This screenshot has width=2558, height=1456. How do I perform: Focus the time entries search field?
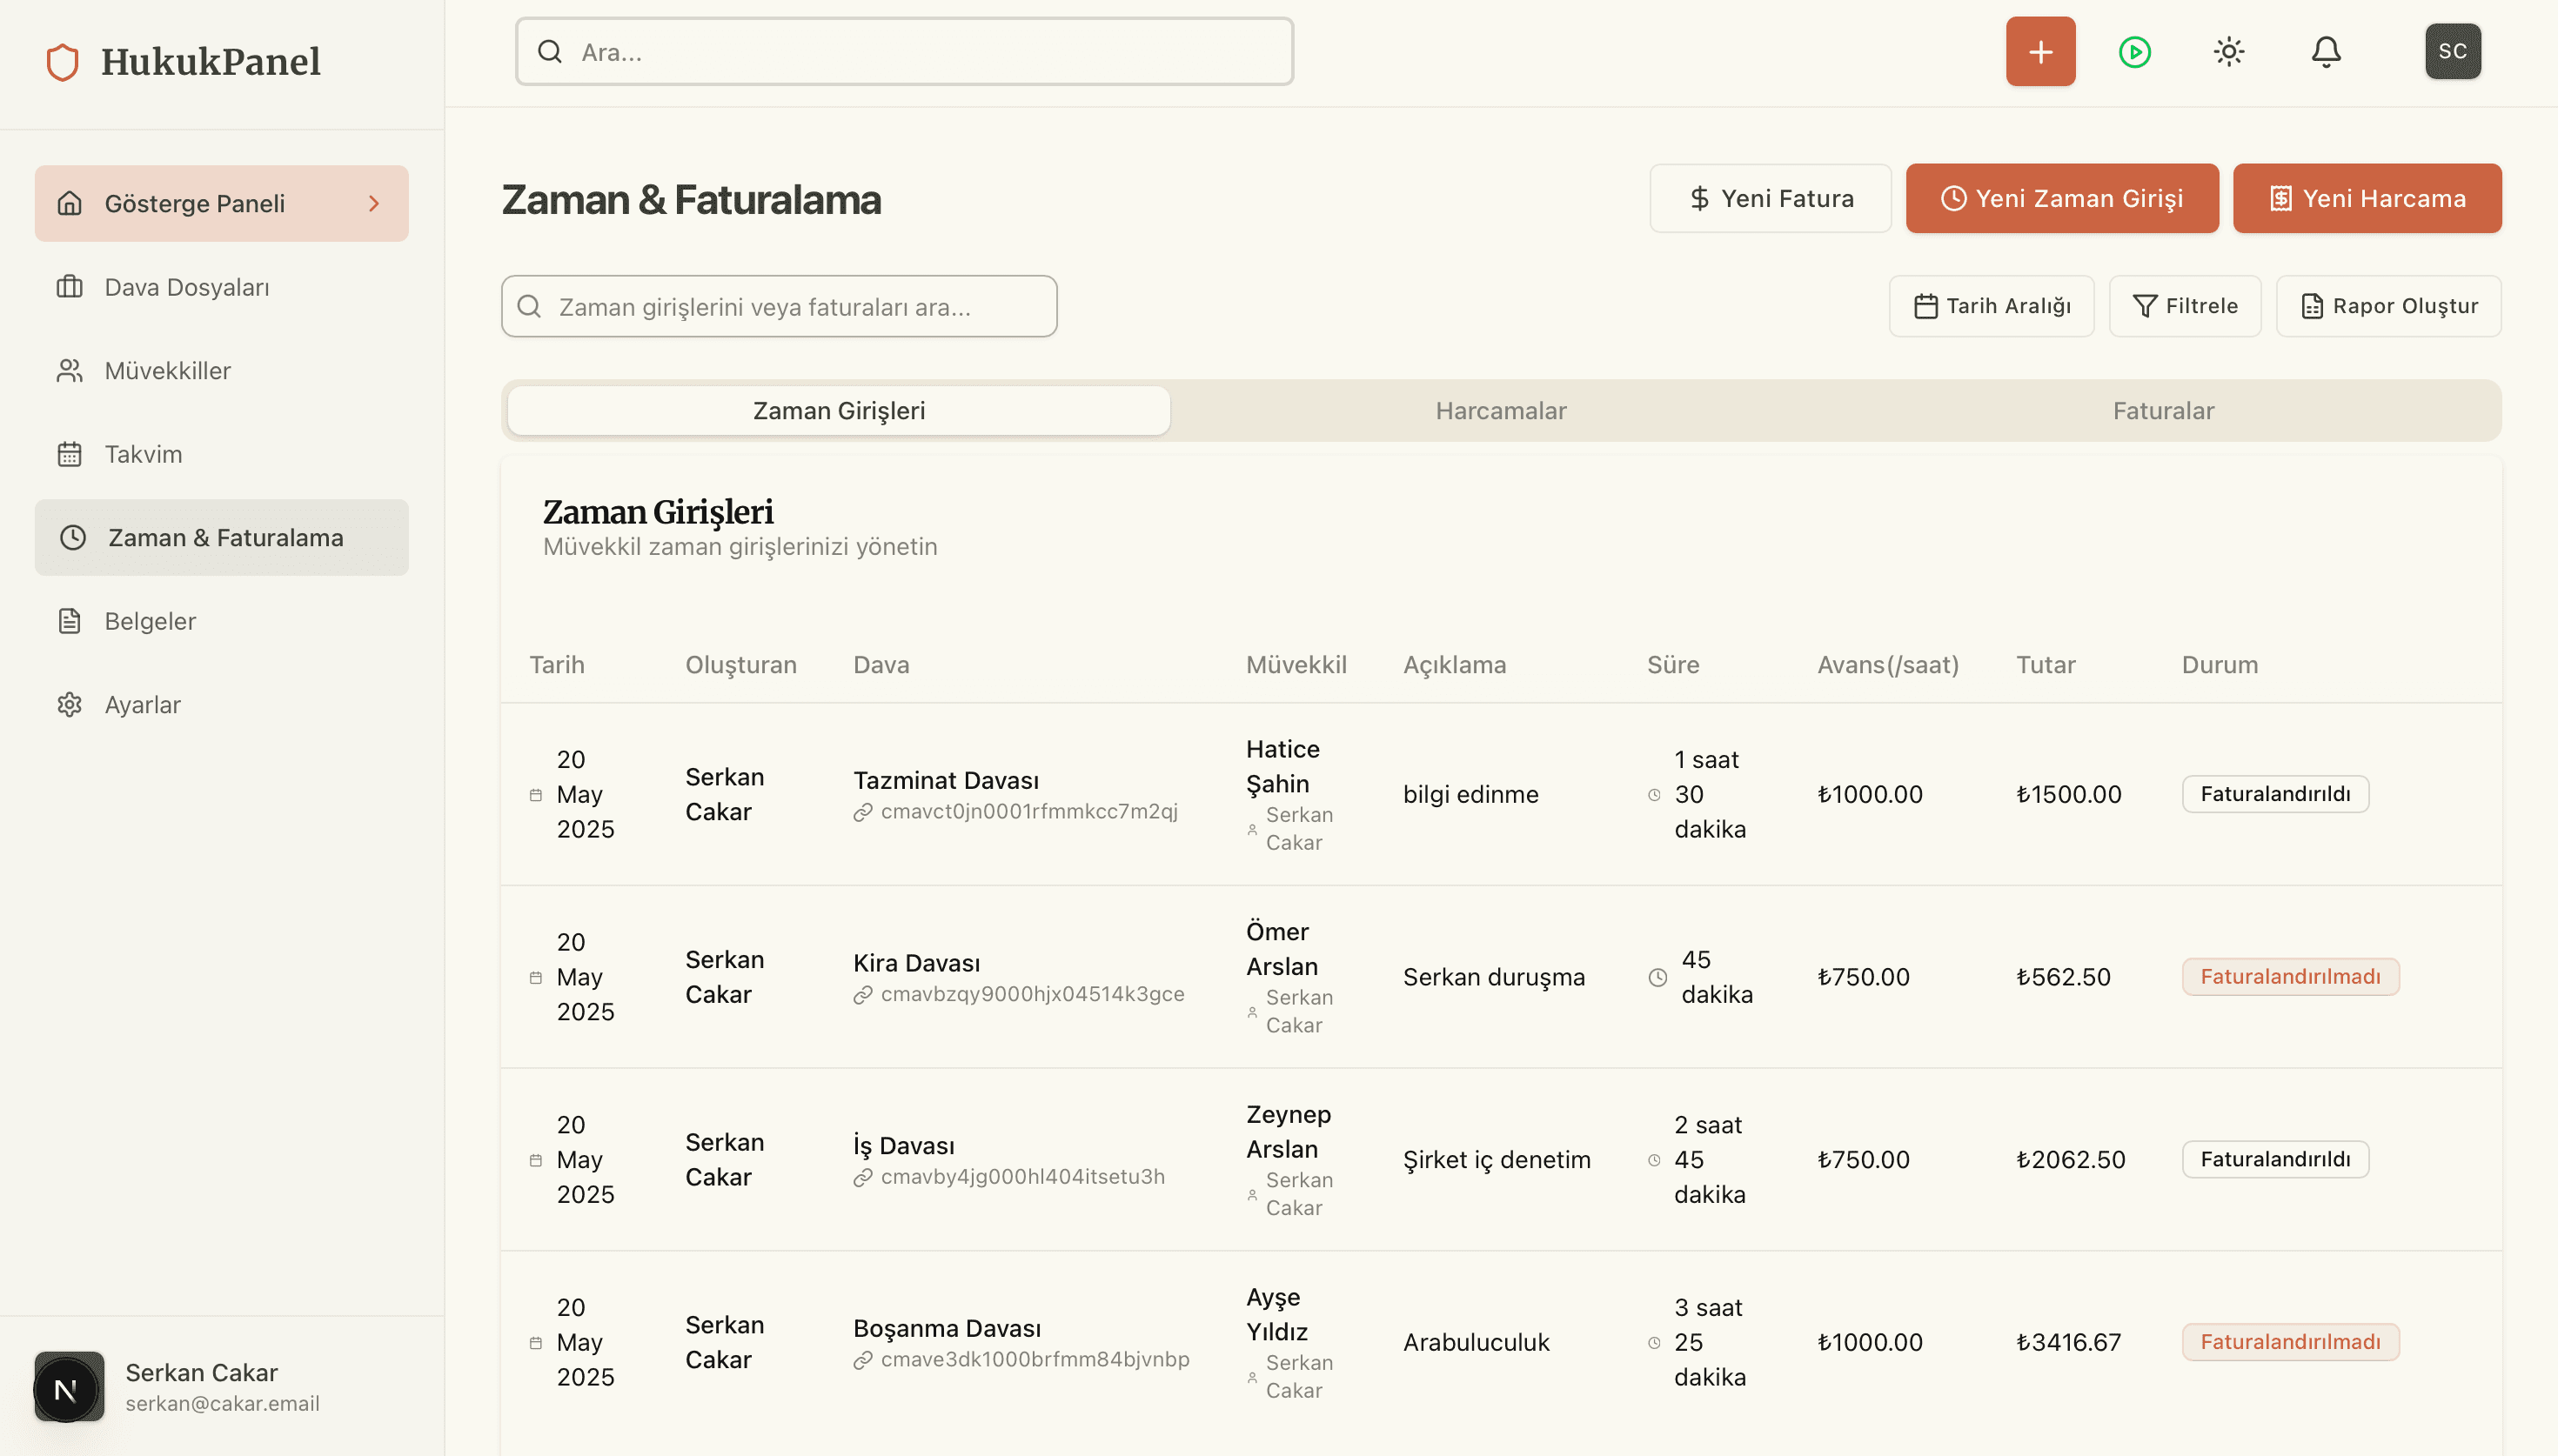pos(780,307)
